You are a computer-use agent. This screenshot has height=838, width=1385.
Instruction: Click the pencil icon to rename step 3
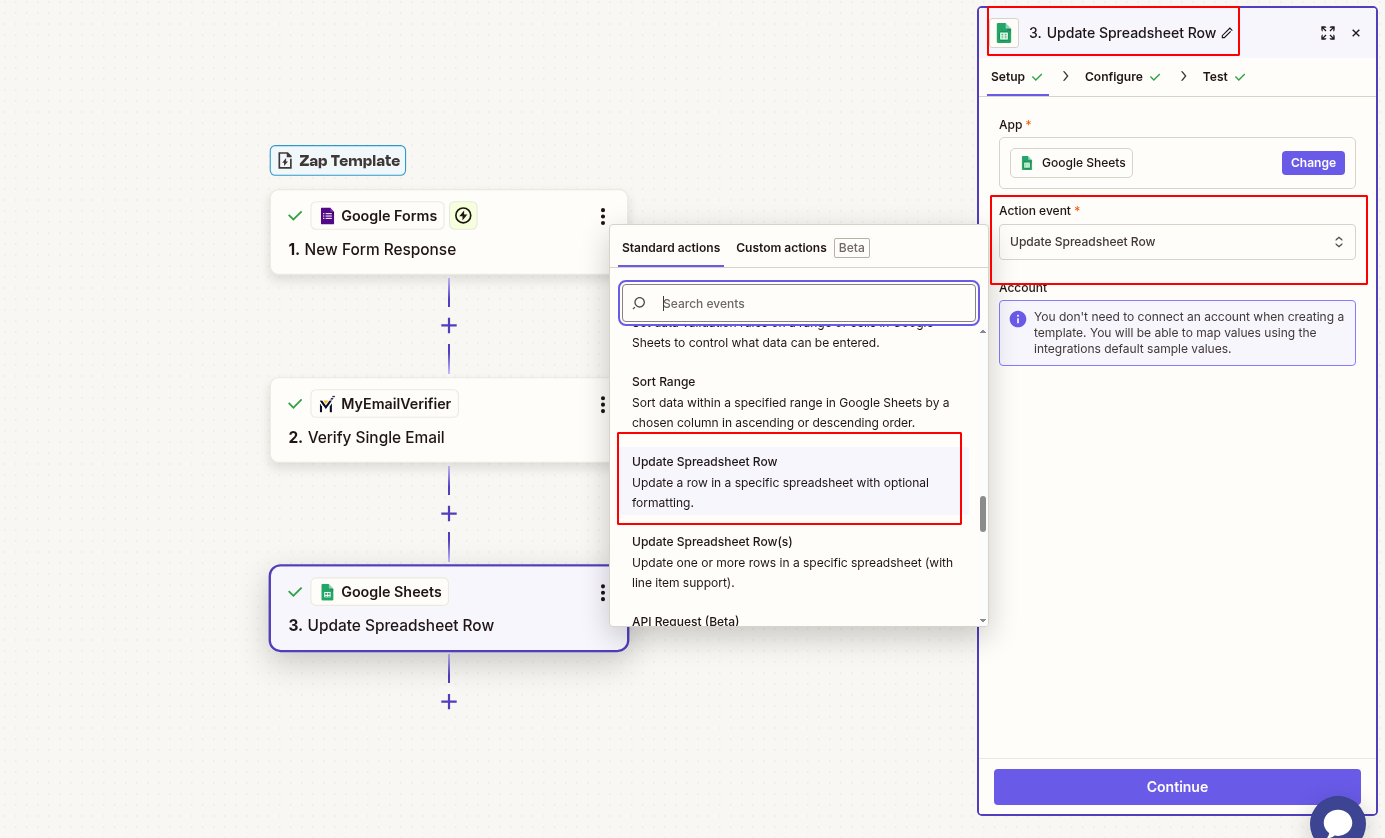(1227, 32)
